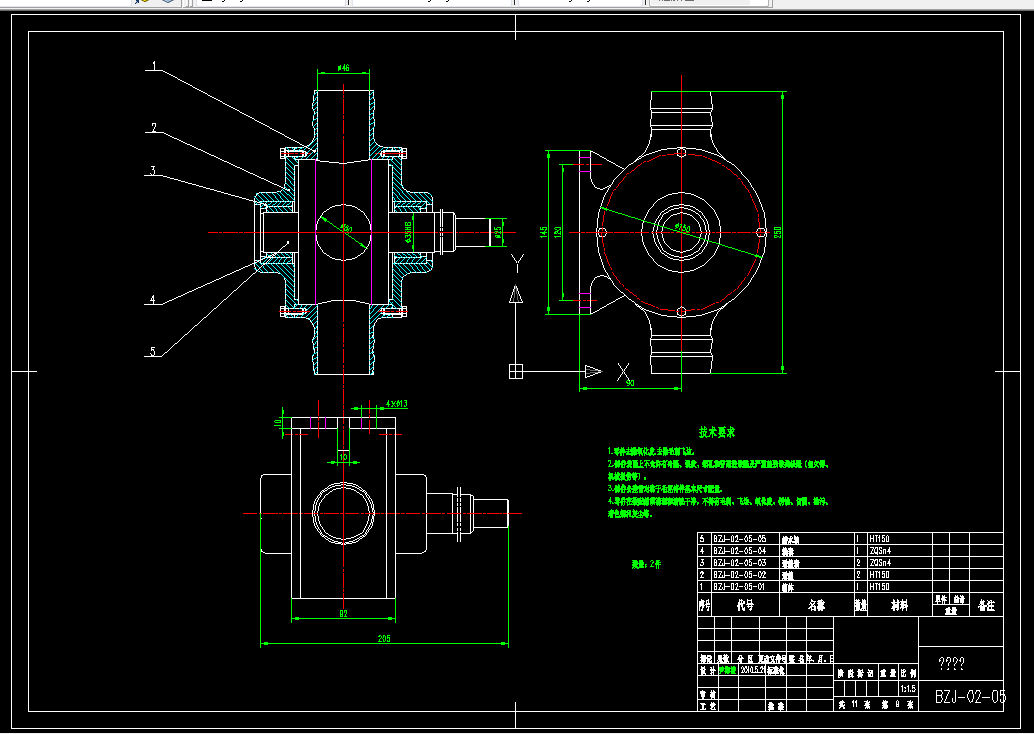Select the 备注 column header
Viewport: 1034px width, 734px height.
987,605
